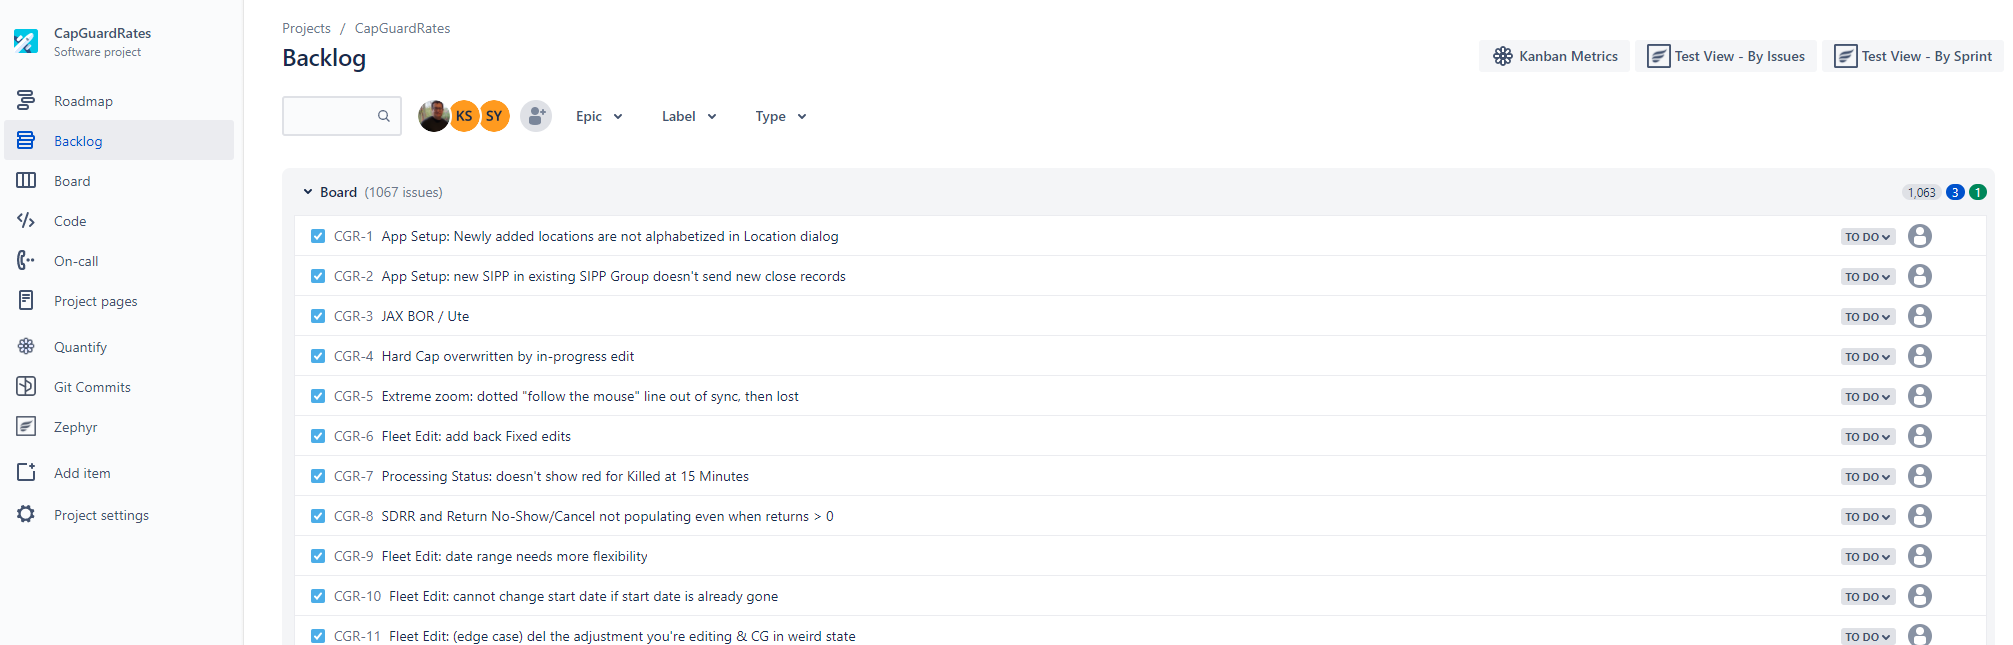Click the search magnifier icon
Screen dimensions: 2013x645
pyautogui.click(x=384, y=116)
